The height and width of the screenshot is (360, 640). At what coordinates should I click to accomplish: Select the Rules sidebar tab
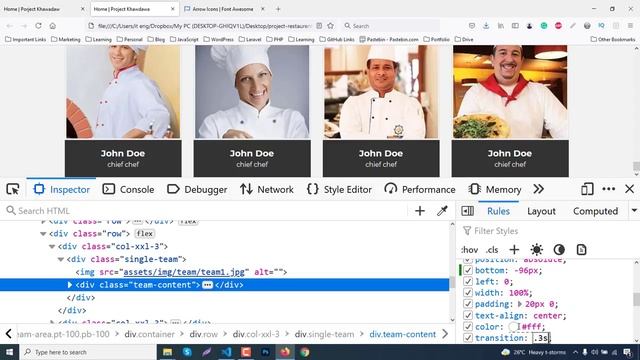[x=498, y=211]
